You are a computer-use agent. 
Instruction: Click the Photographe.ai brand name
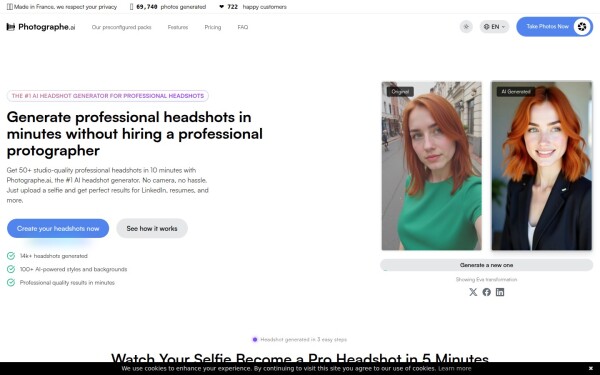pyautogui.click(x=47, y=27)
